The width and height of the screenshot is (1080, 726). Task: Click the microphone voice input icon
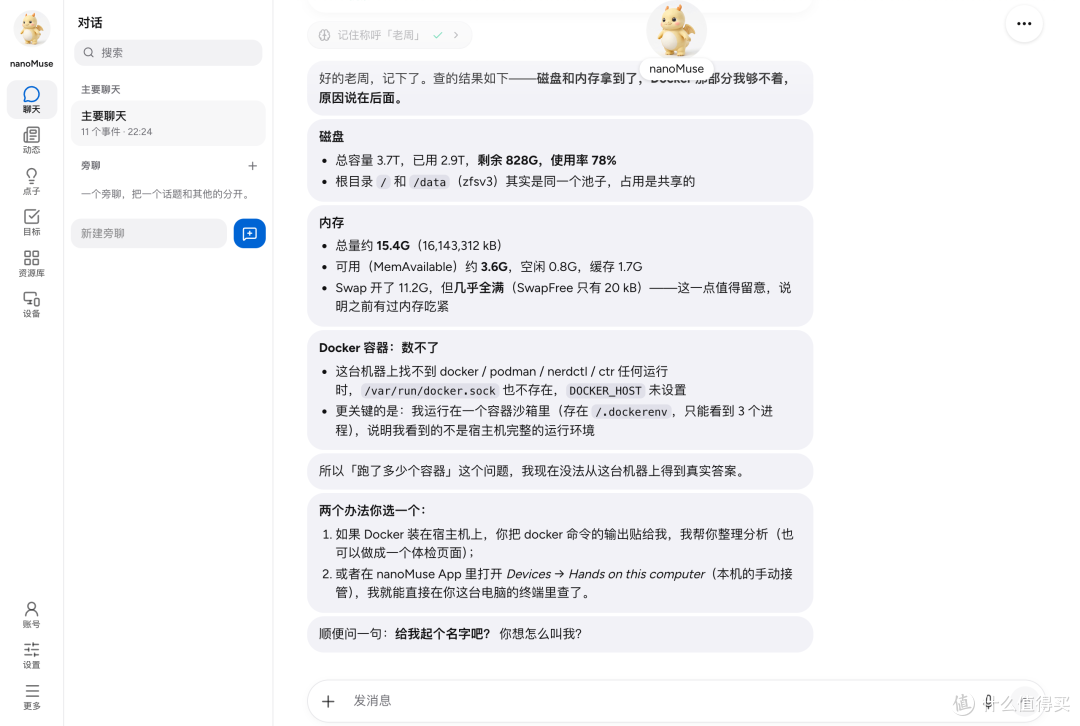coord(989,701)
